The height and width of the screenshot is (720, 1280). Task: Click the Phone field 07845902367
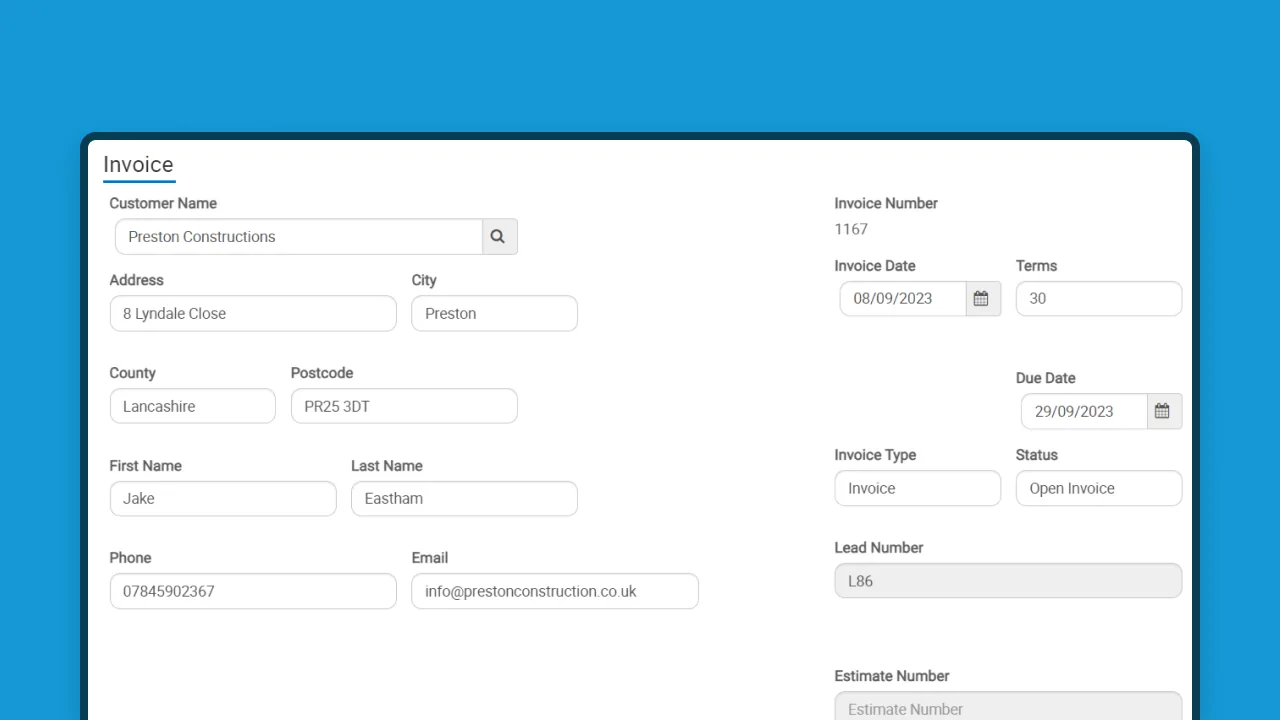click(x=253, y=591)
